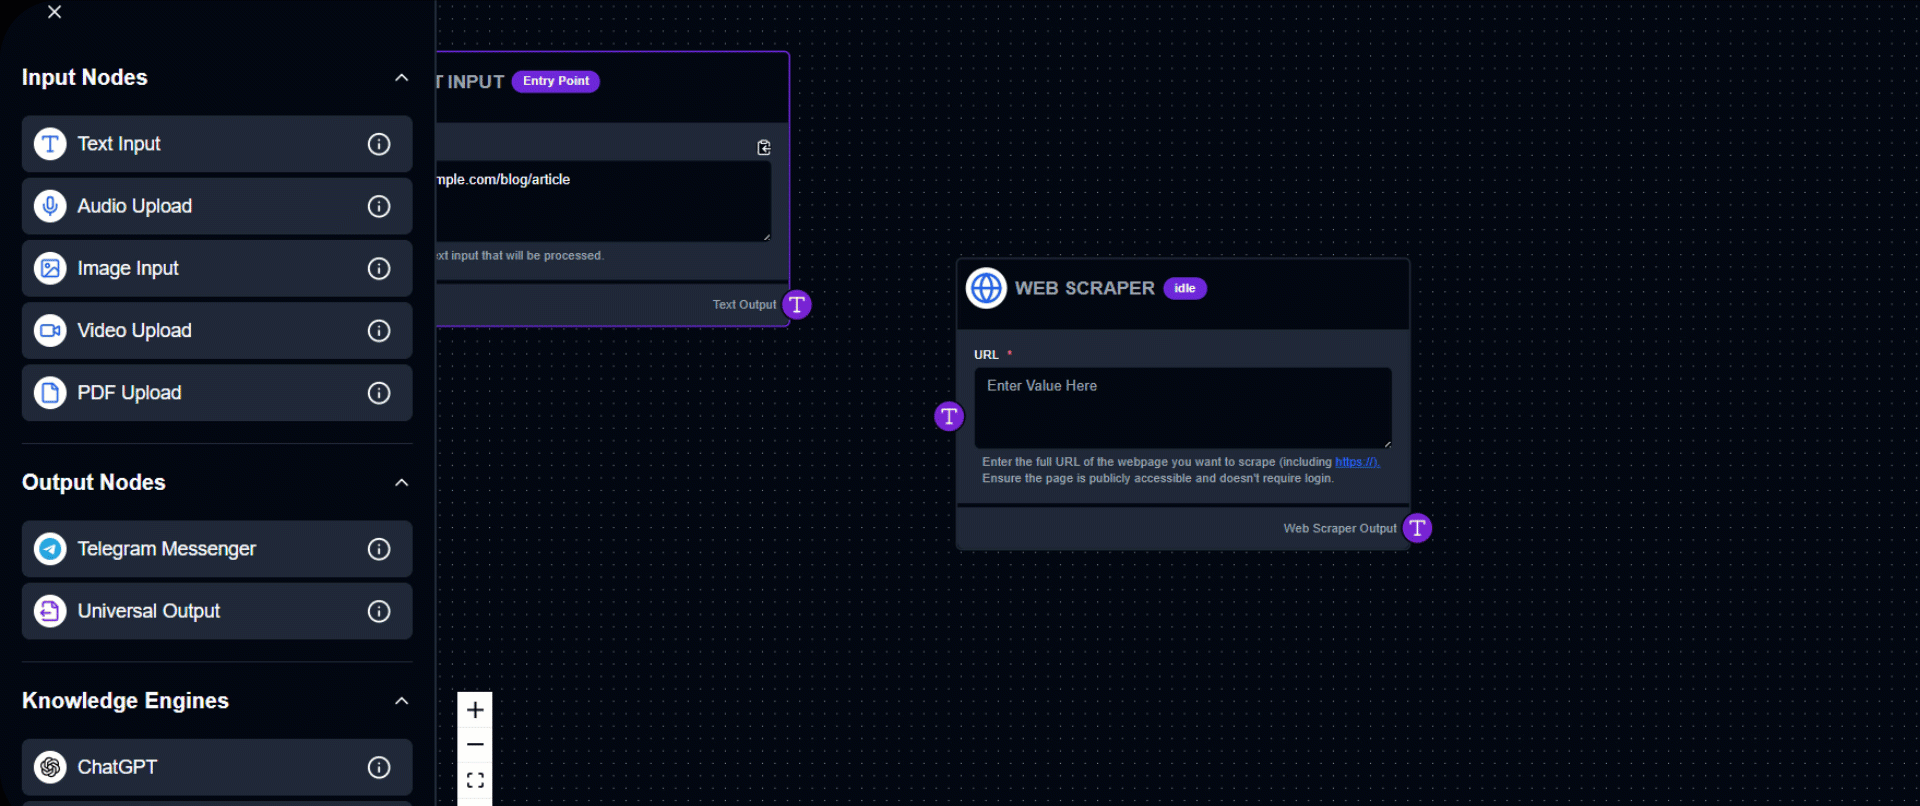
Task: Click the Web Scraper URL input field
Action: pos(1182,407)
